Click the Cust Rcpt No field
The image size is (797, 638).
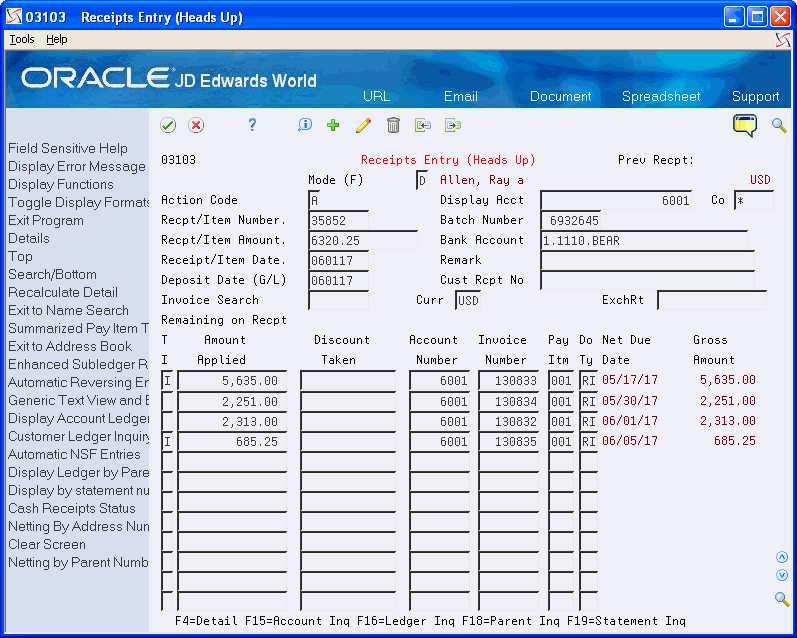click(x=648, y=280)
